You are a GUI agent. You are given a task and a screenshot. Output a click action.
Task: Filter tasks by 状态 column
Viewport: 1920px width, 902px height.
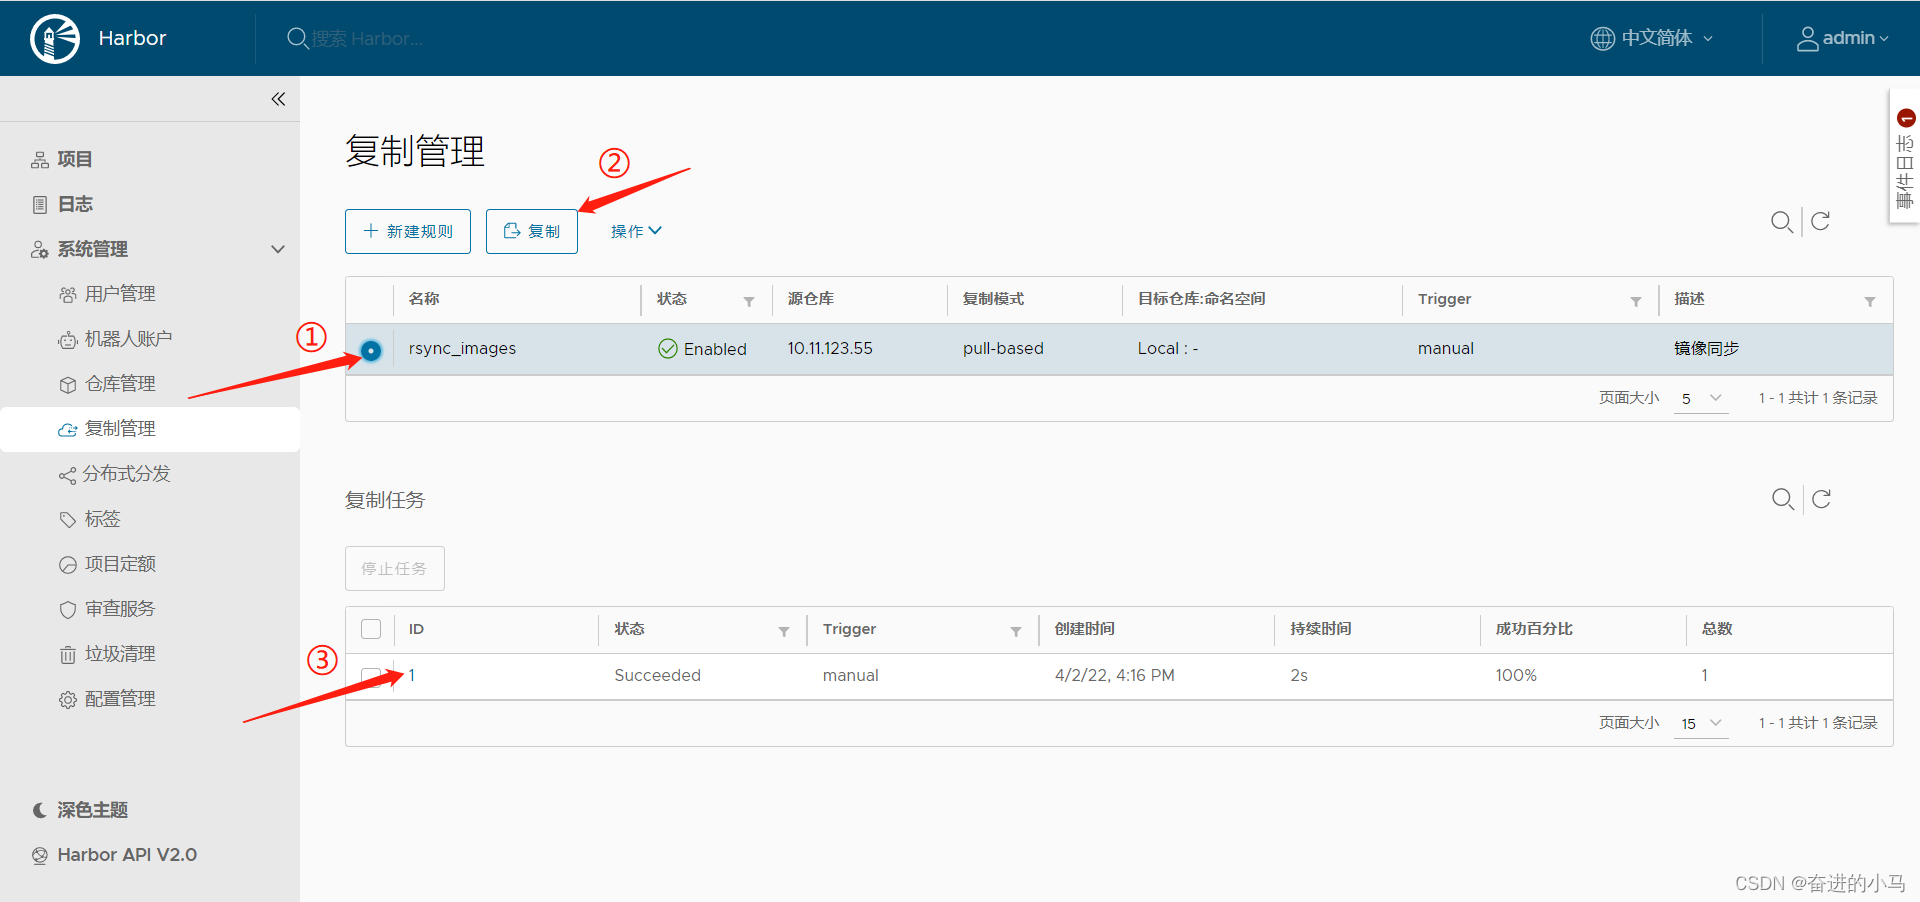784,631
